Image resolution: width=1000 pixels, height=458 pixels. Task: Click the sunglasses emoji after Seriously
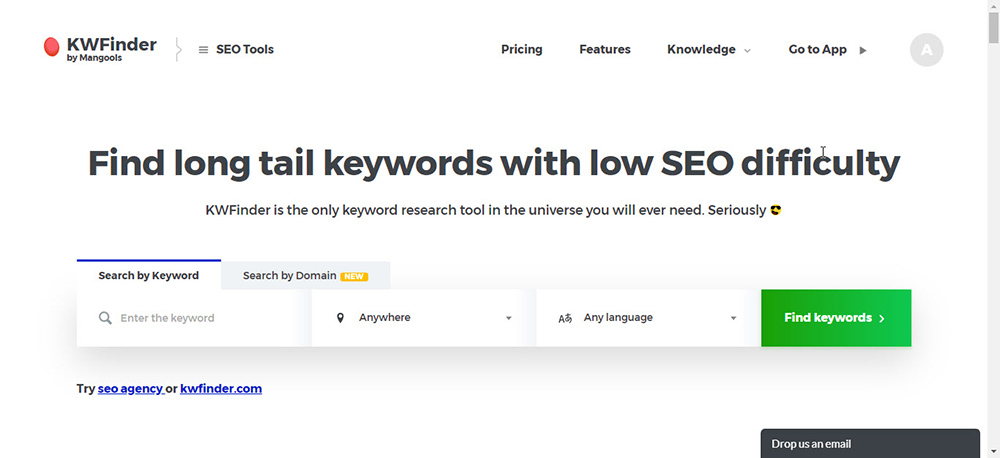tap(776, 210)
